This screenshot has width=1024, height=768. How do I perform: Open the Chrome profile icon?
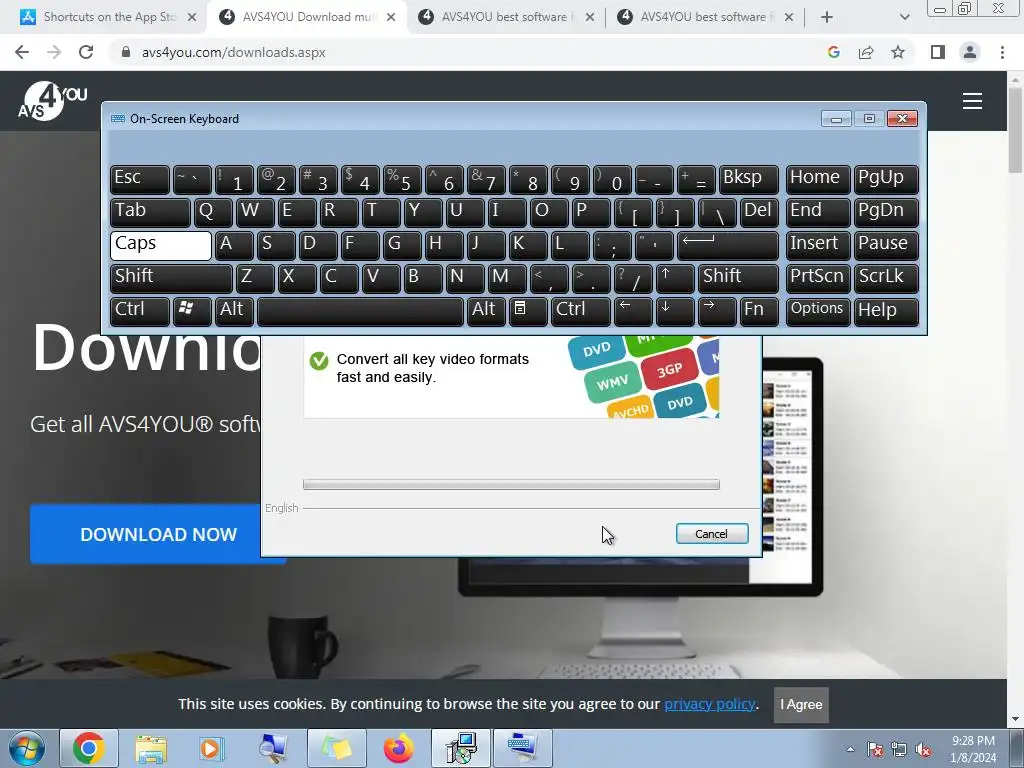click(x=970, y=52)
